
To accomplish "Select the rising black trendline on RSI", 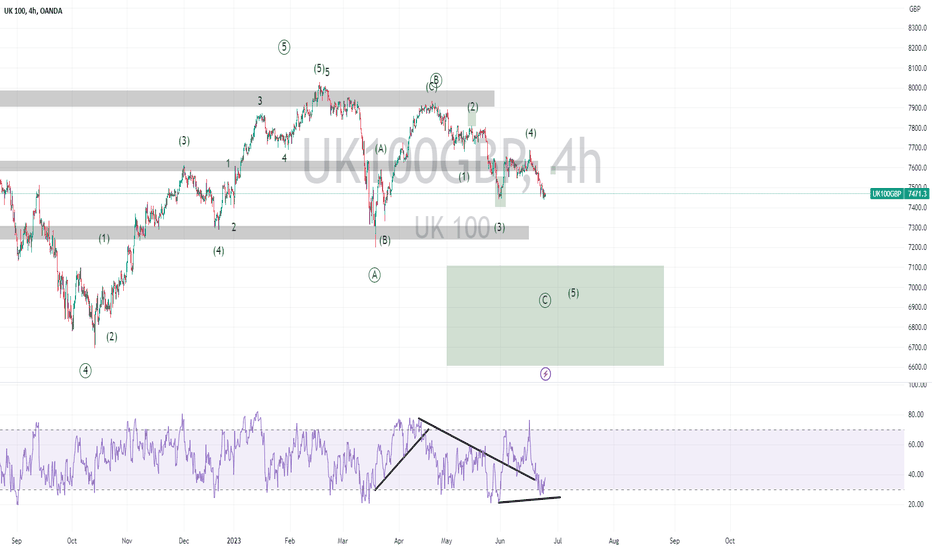I will click(402, 459).
